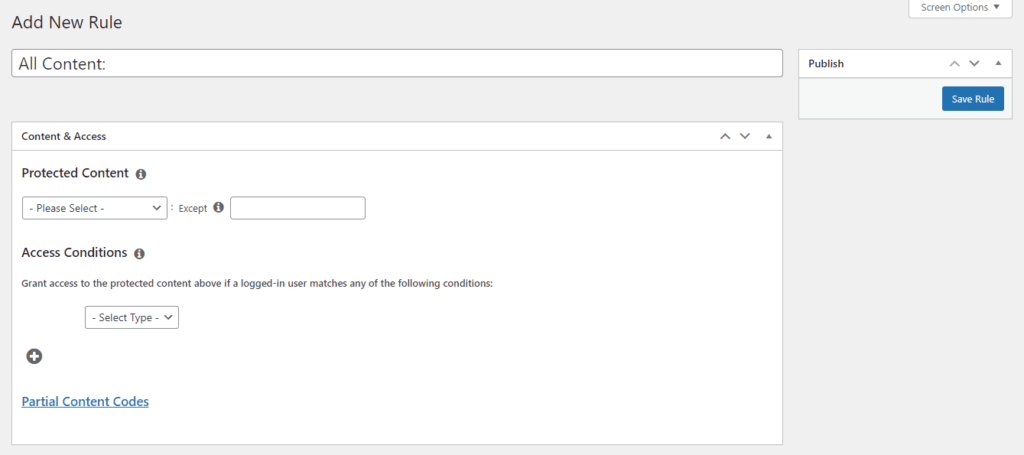Click the Except label
The height and width of the screenshot is (455, 1024).
coord(193,208)
